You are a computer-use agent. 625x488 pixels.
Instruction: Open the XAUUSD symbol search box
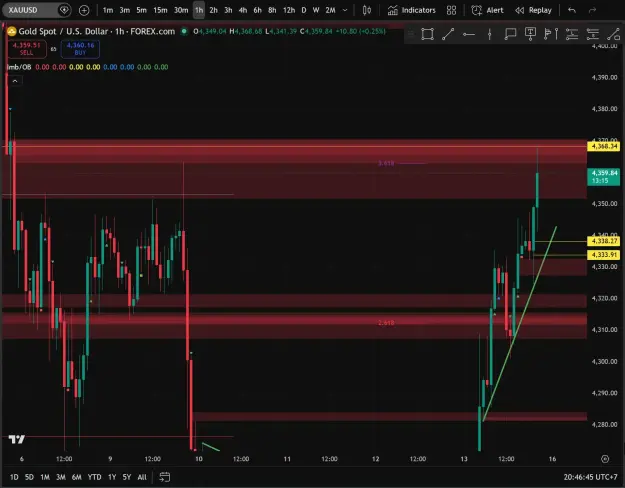tap(37, 10)
